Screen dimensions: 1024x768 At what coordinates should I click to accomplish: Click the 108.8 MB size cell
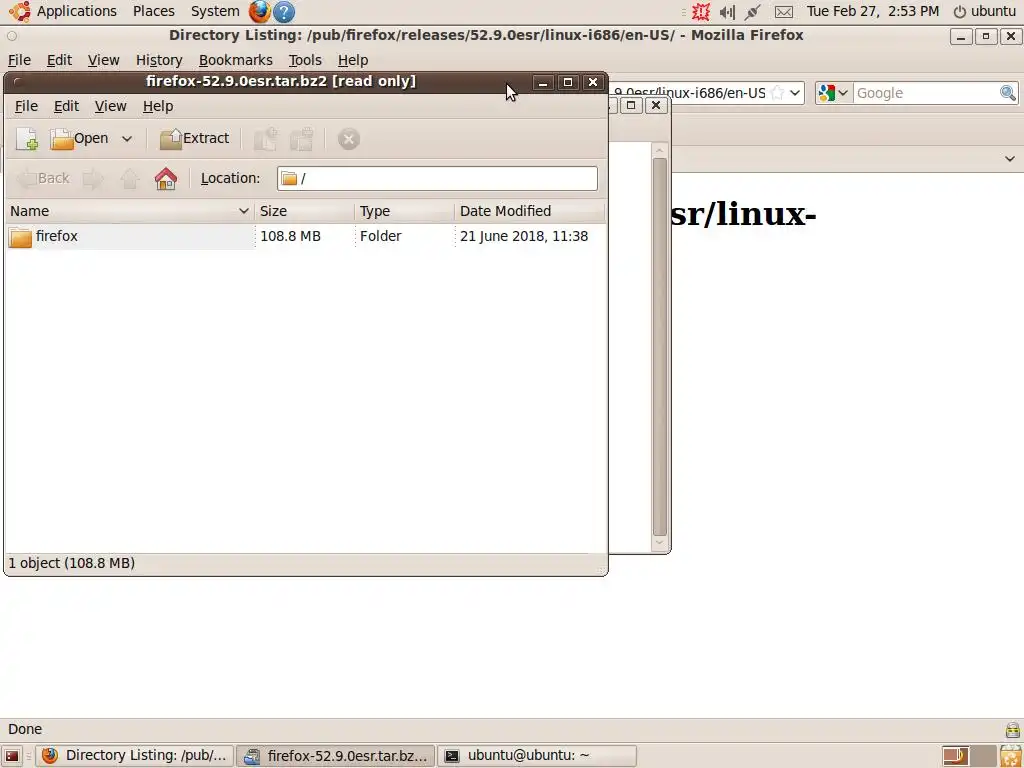click(x=291, y=236)
